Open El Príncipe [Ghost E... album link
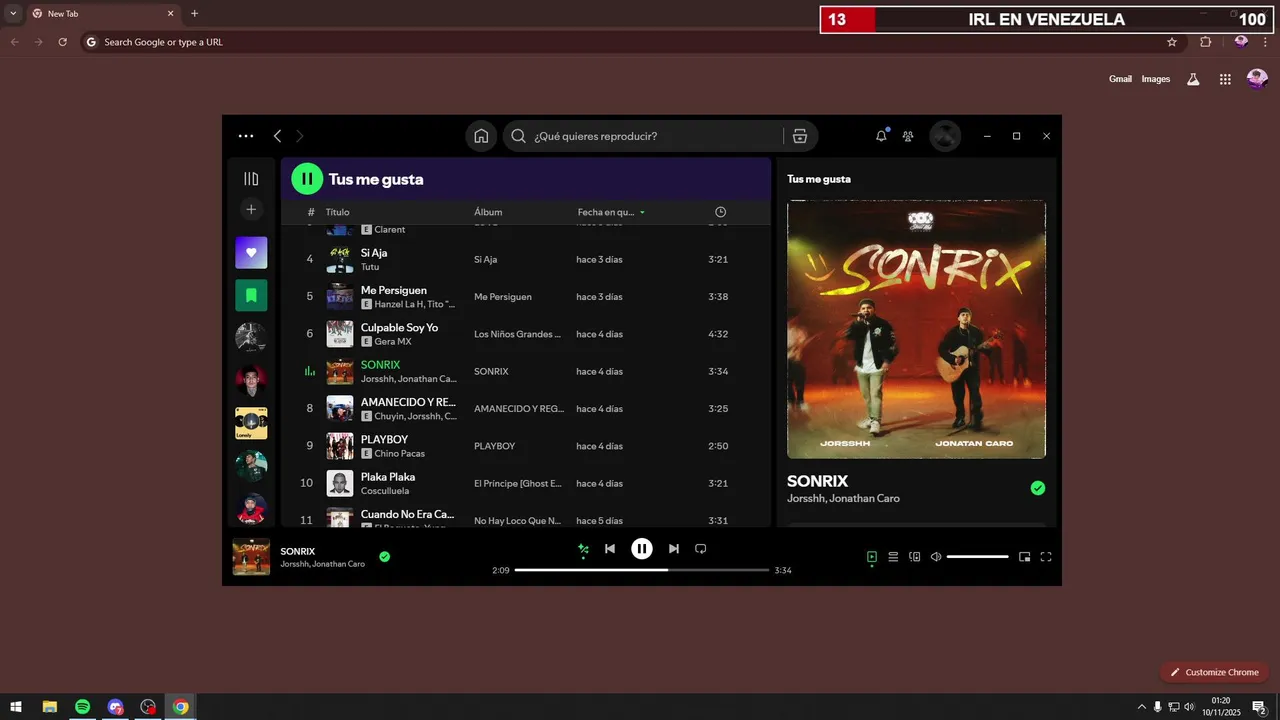 (518, 483)
